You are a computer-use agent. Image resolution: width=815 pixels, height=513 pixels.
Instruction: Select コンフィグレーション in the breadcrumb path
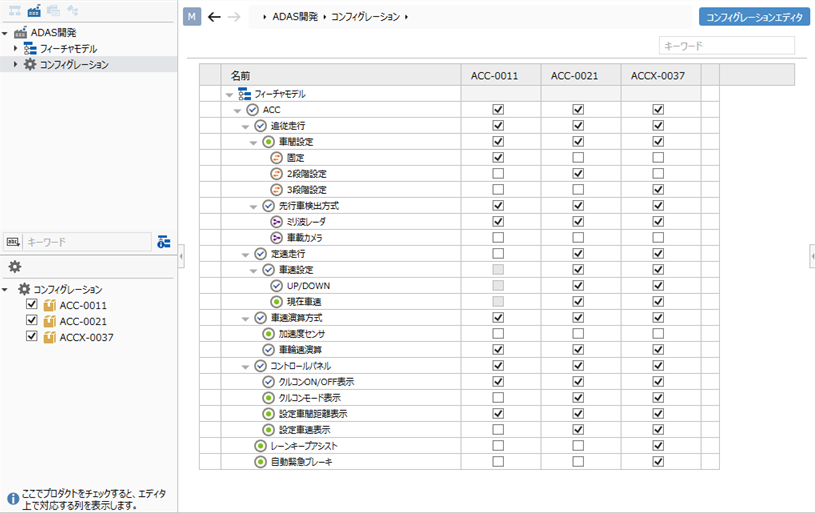tap(368, 17)
